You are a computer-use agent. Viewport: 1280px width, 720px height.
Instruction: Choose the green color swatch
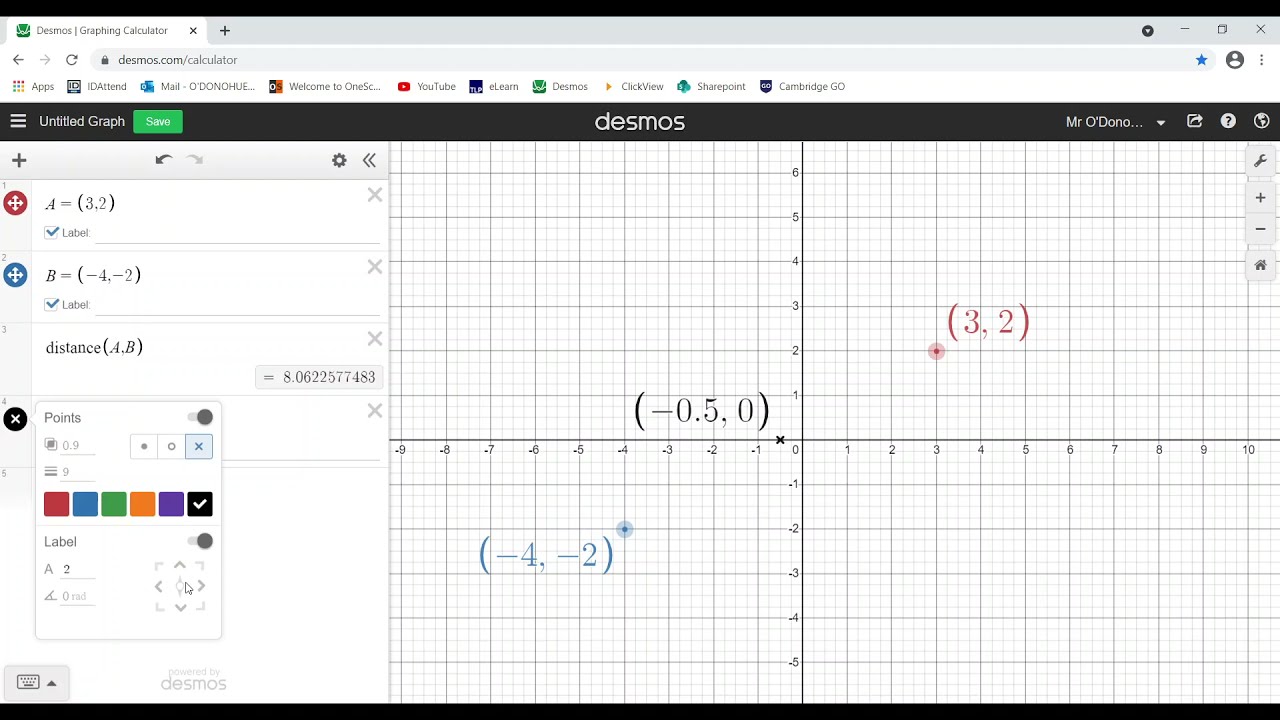114,504
